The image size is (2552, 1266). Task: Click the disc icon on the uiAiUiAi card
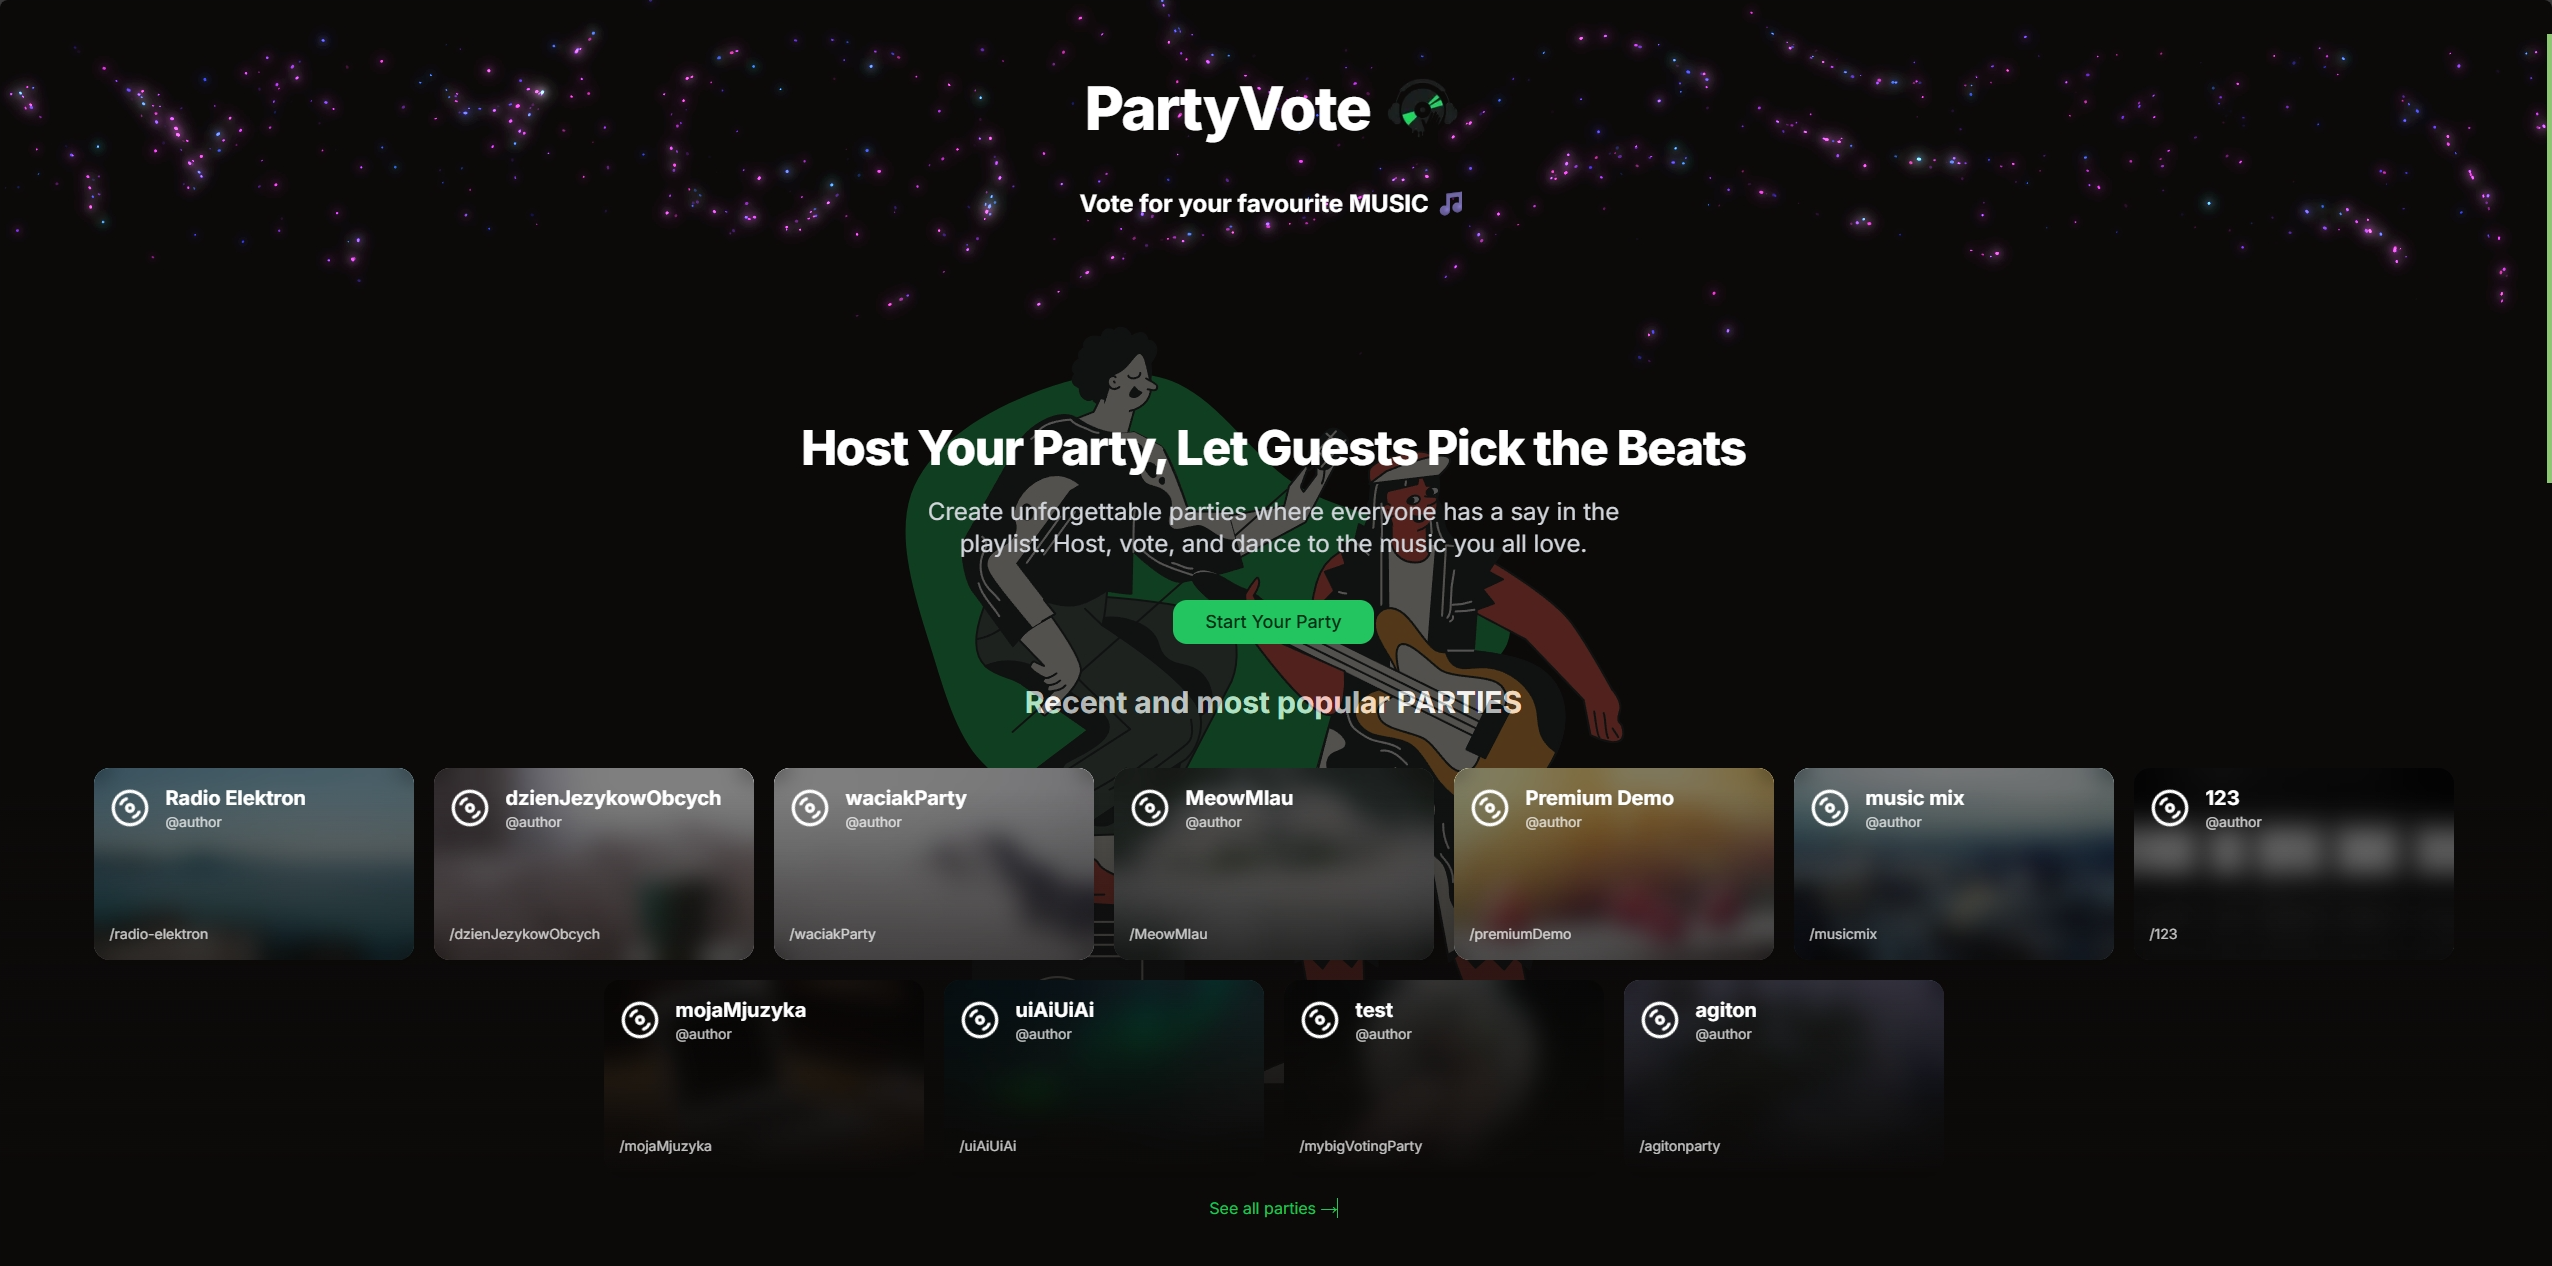[x=980, y=1020]
